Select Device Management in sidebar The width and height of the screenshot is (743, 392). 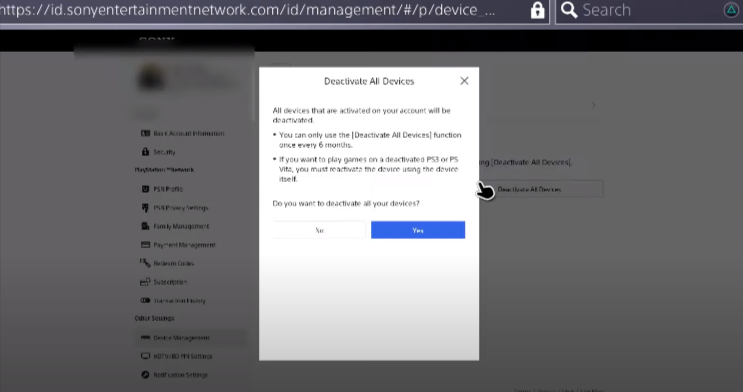pyautogui.click(x=190, y=338)
